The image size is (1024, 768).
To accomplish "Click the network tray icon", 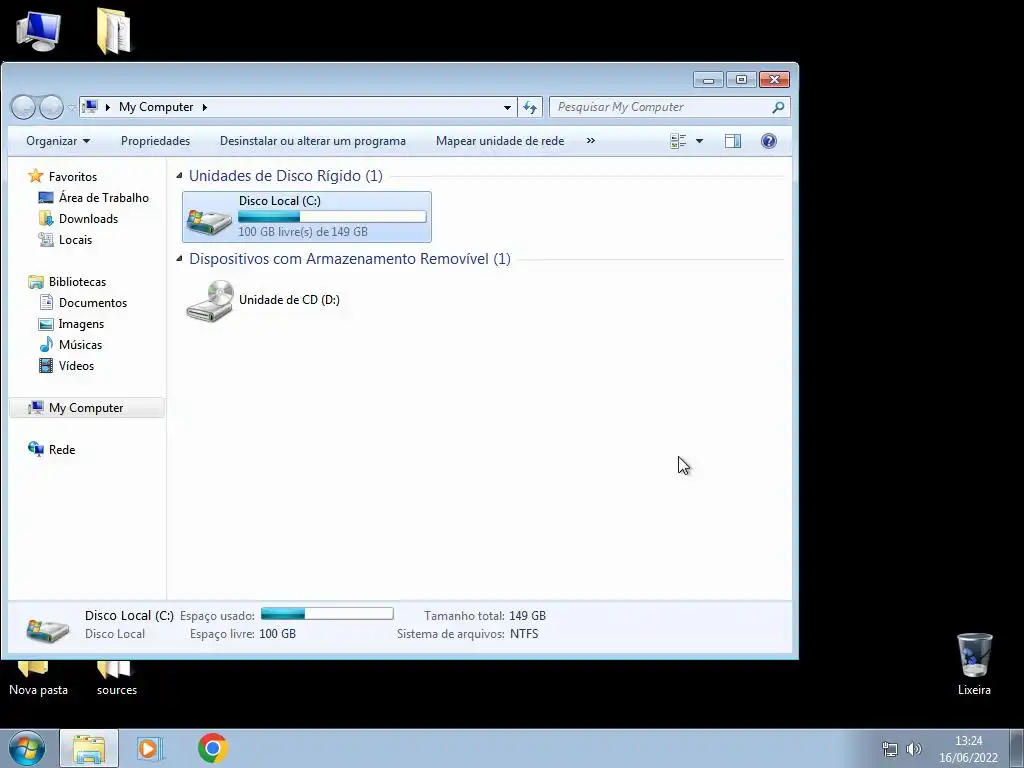I will (x=890, y=748).
